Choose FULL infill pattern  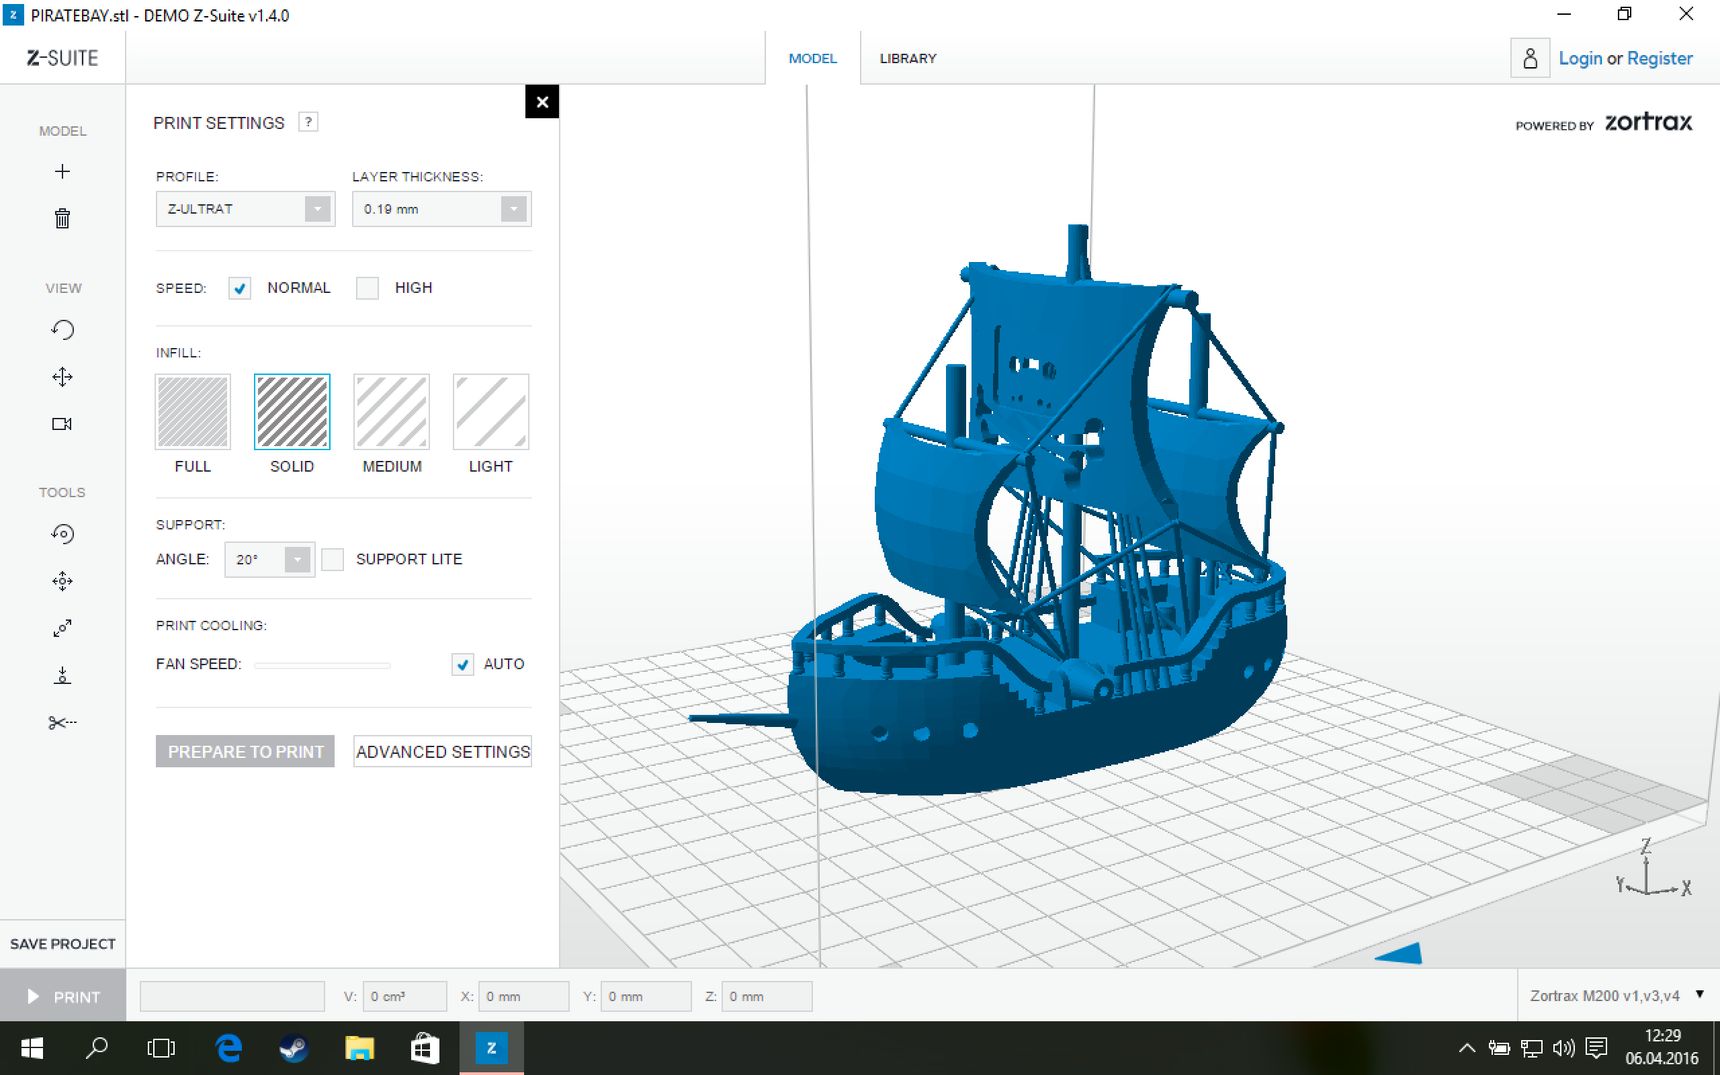[x=193, y=412]
